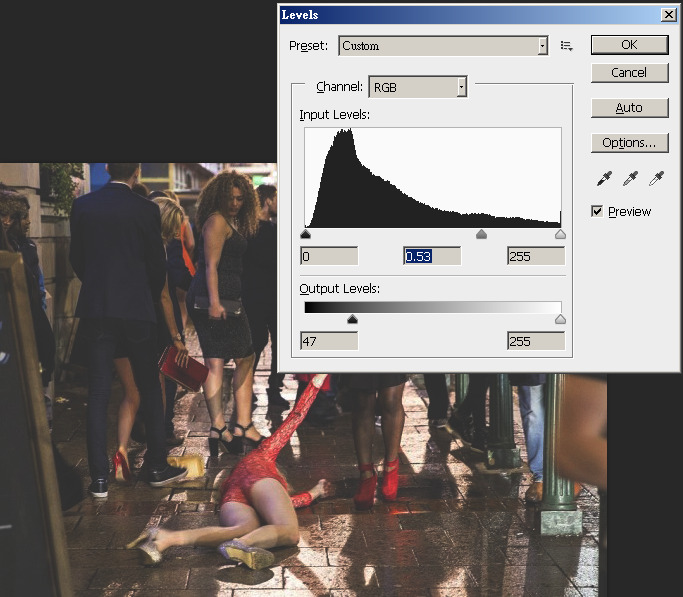The height and width of the screenshot is (597, 683).
Task: Open the preset options menu icon
Action: pos(566,46)
